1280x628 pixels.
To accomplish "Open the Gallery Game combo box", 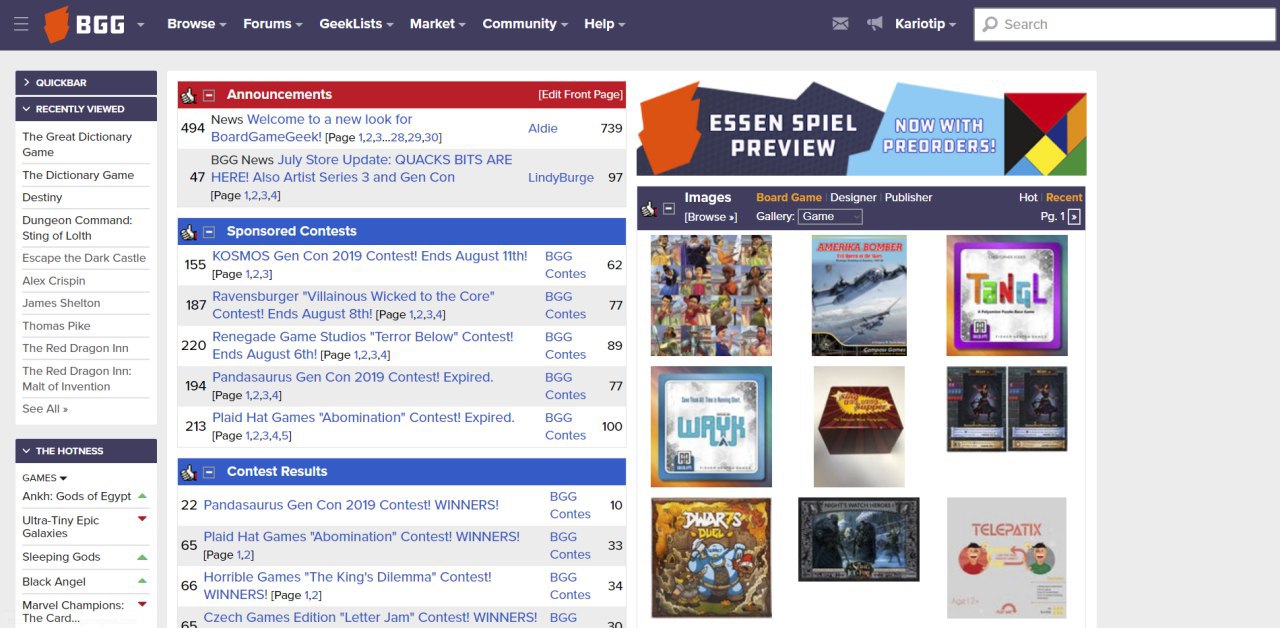I will coord(830,216).
